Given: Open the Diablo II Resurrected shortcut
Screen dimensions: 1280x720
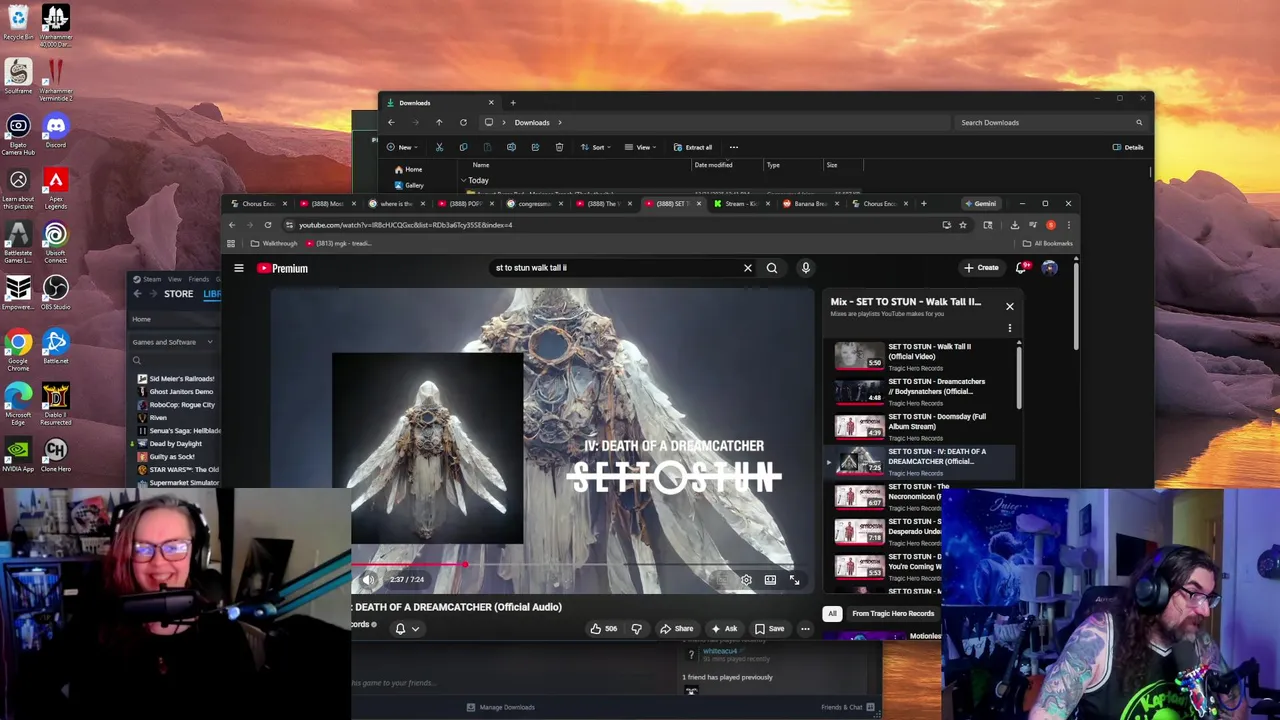Looking at the screenshot, I should click(55, 404).
